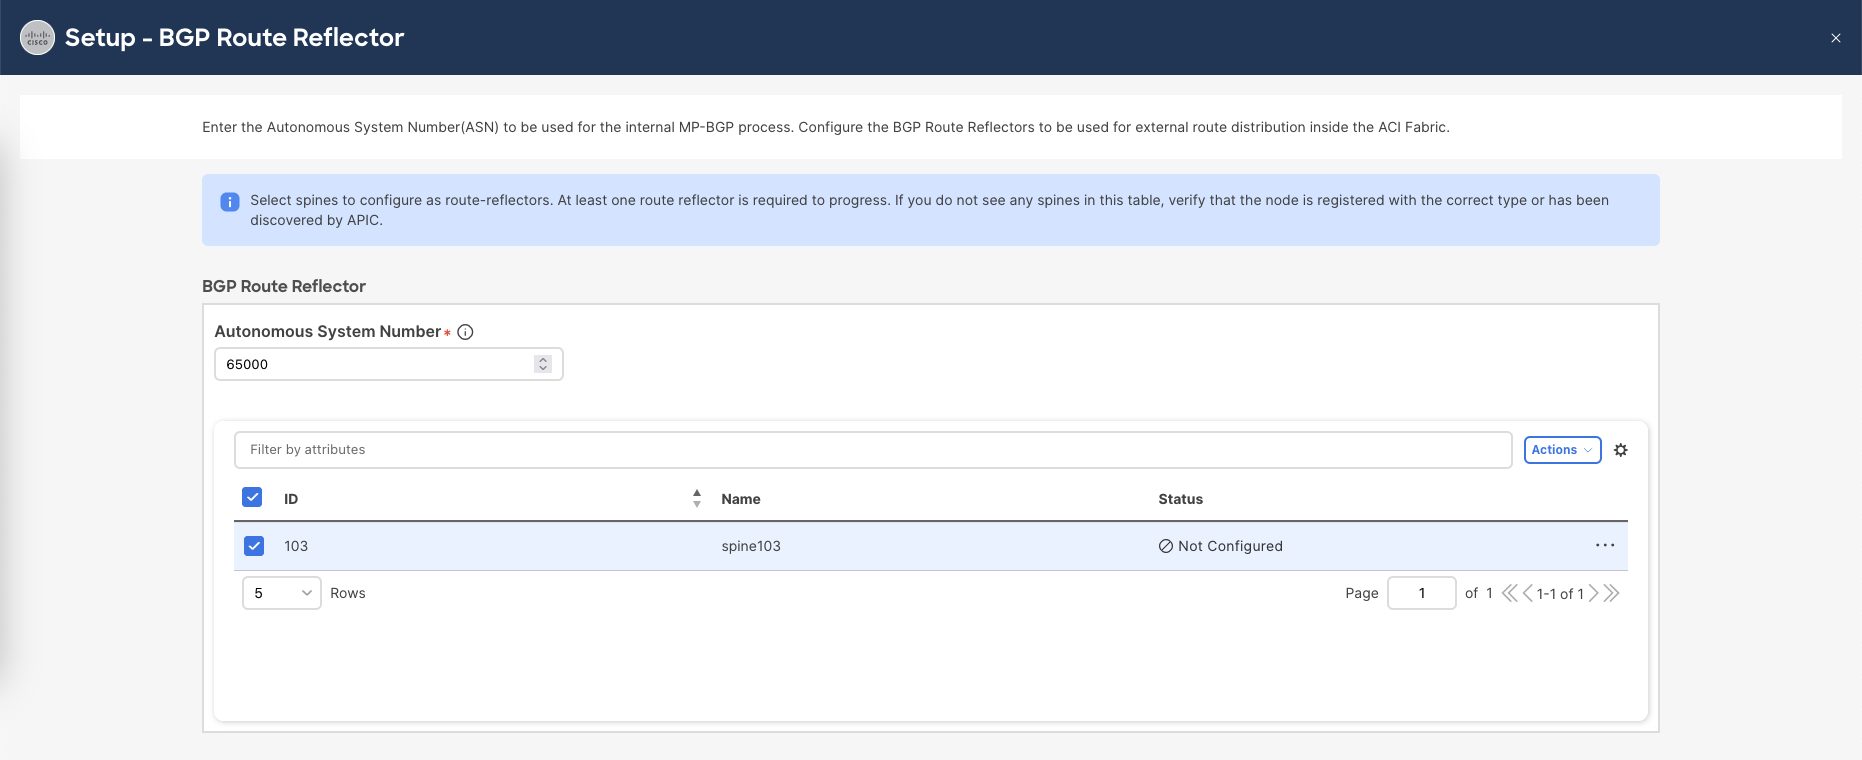Open row actions ellipsis for spine103

(1604, 545)
